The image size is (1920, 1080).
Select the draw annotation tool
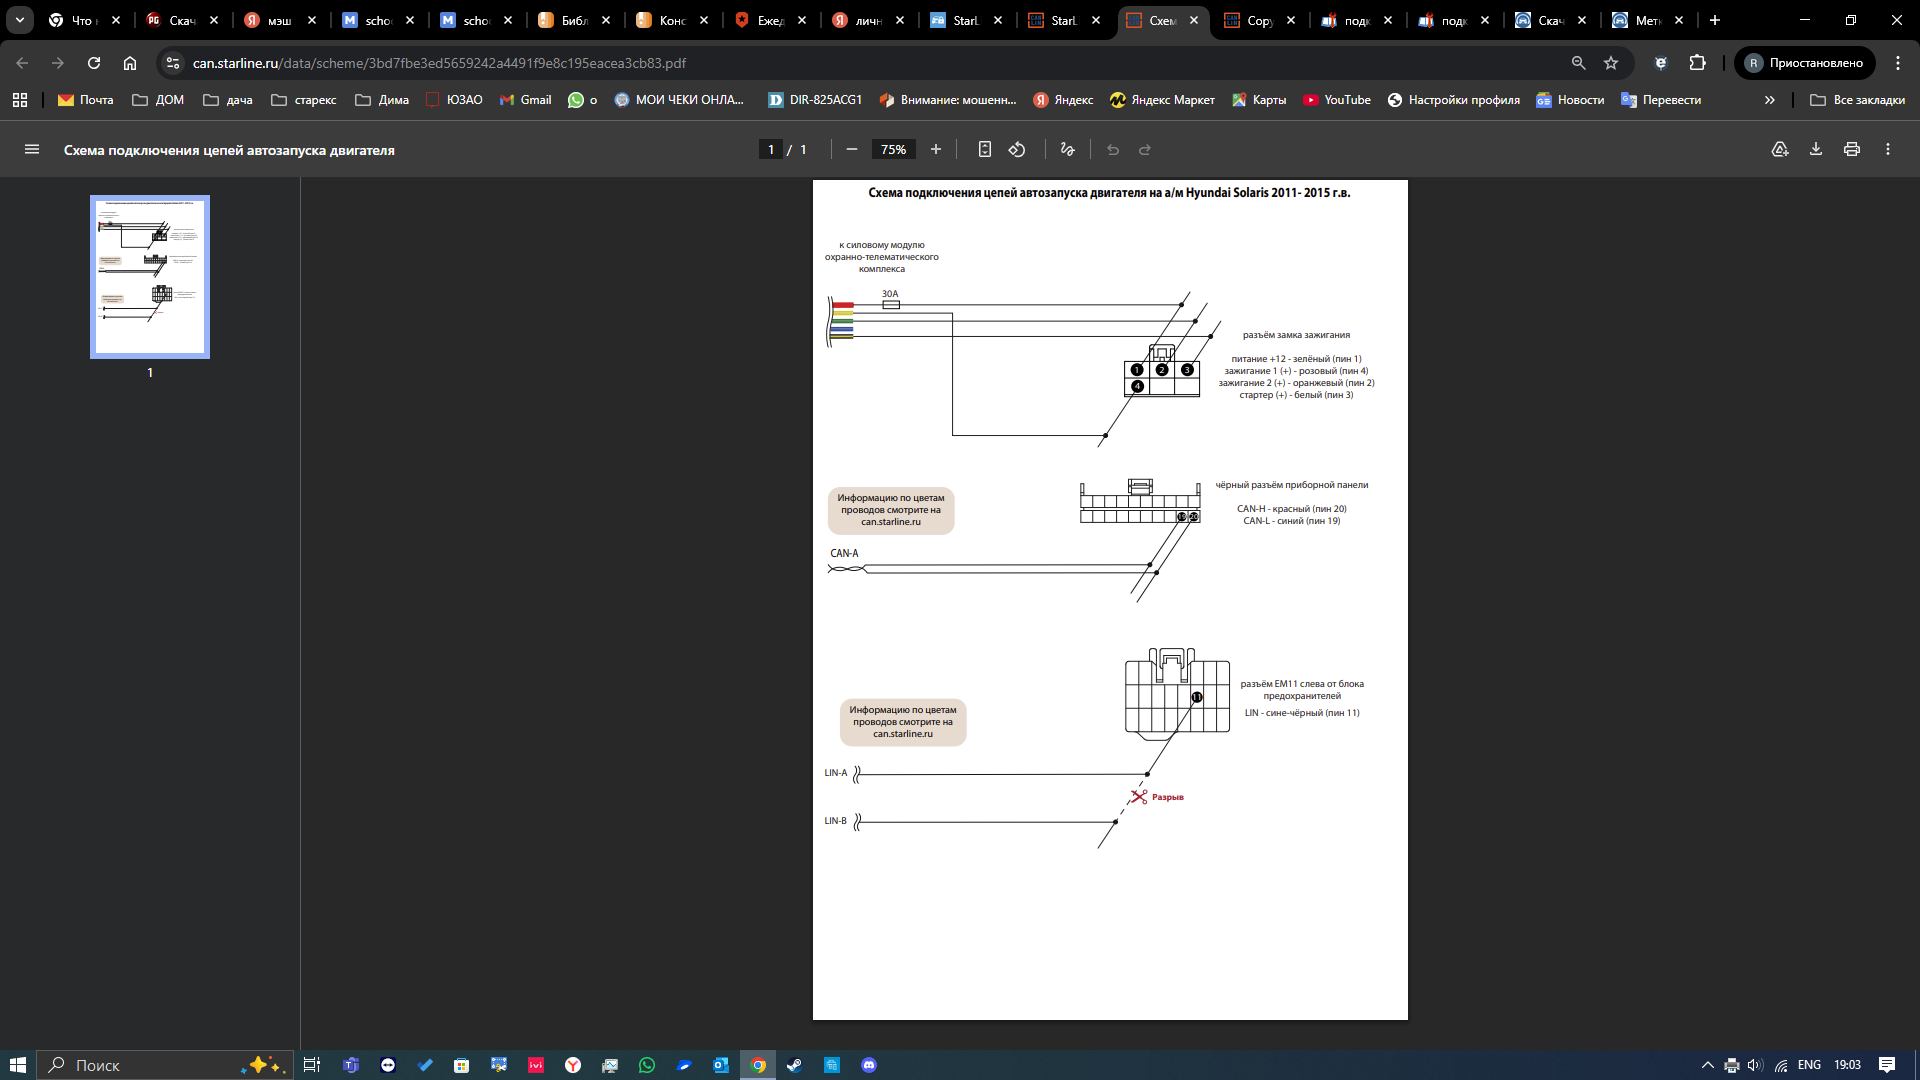1068,150
